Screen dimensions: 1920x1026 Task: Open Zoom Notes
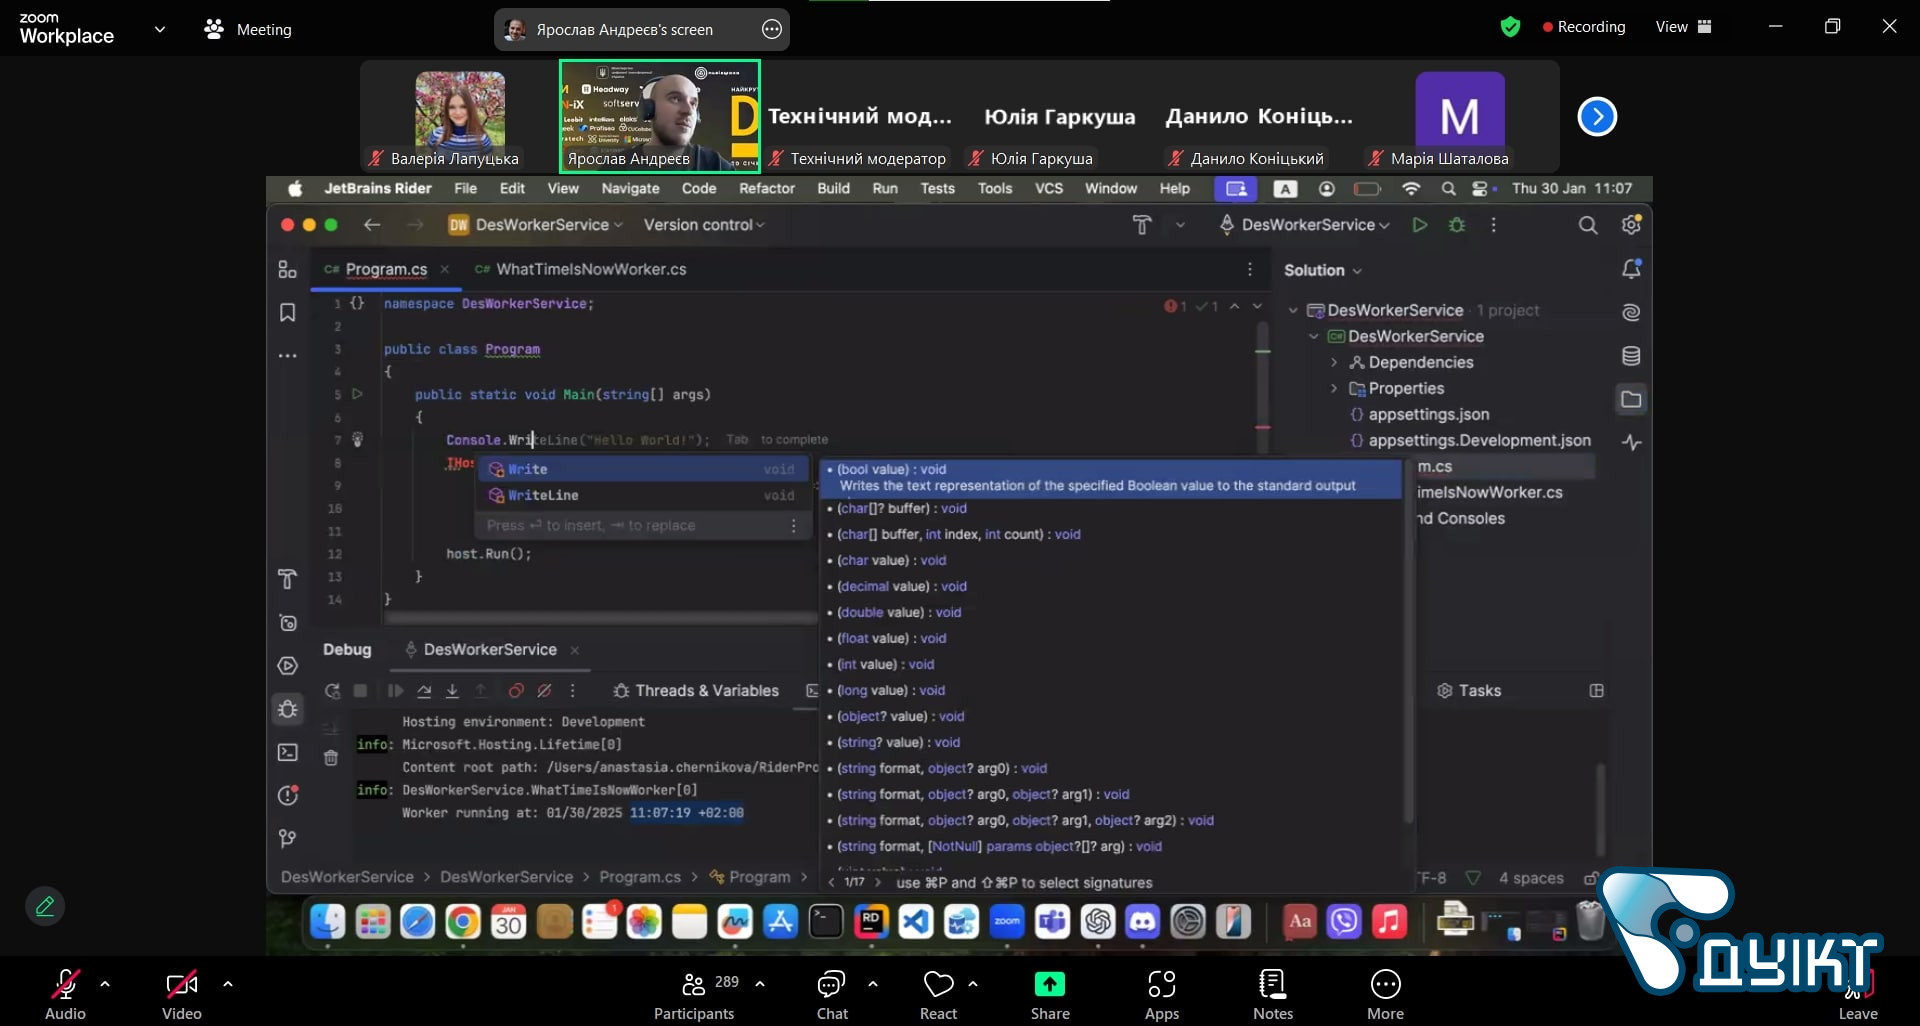click(x=1273, y=993)
